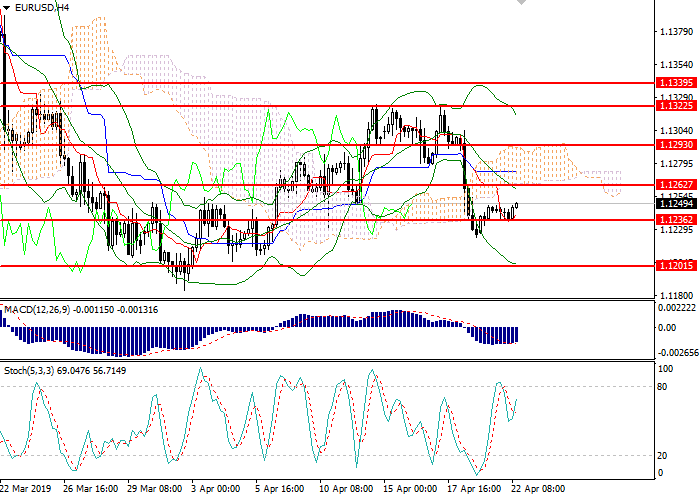
Task: Click the Stochastic 80 level scale value
Action: coord(662,386)
